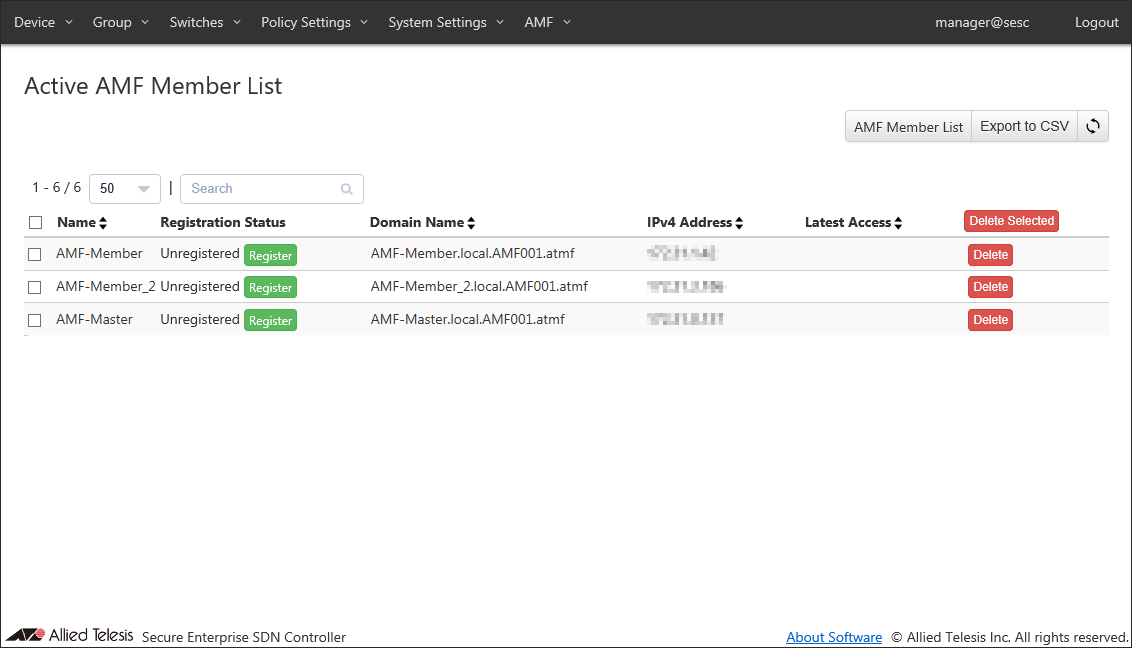
Task: Click Export to CSV button
Action: pos(1024,126)
